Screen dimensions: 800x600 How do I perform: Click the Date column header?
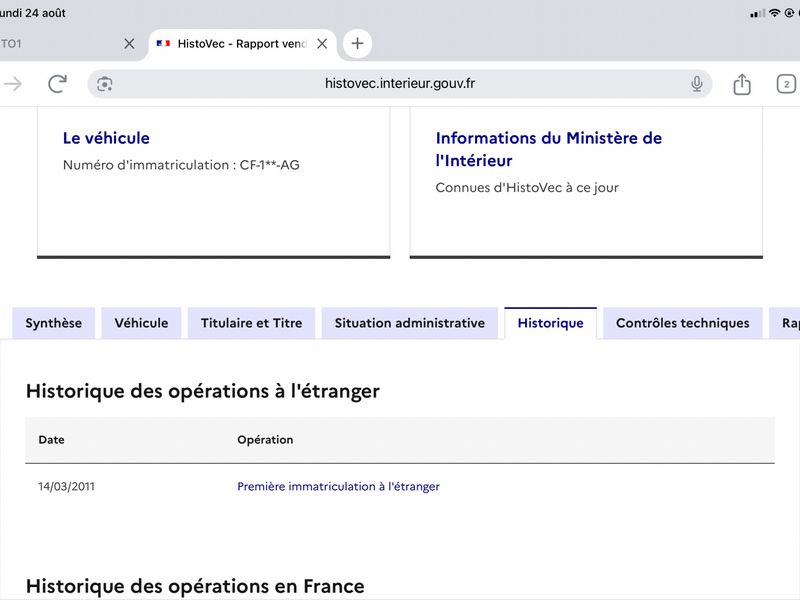[52, 440]
